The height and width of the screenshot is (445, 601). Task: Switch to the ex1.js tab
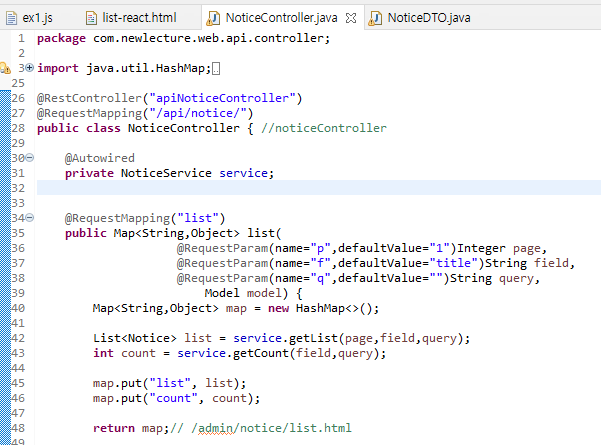(x=37, y=18)
